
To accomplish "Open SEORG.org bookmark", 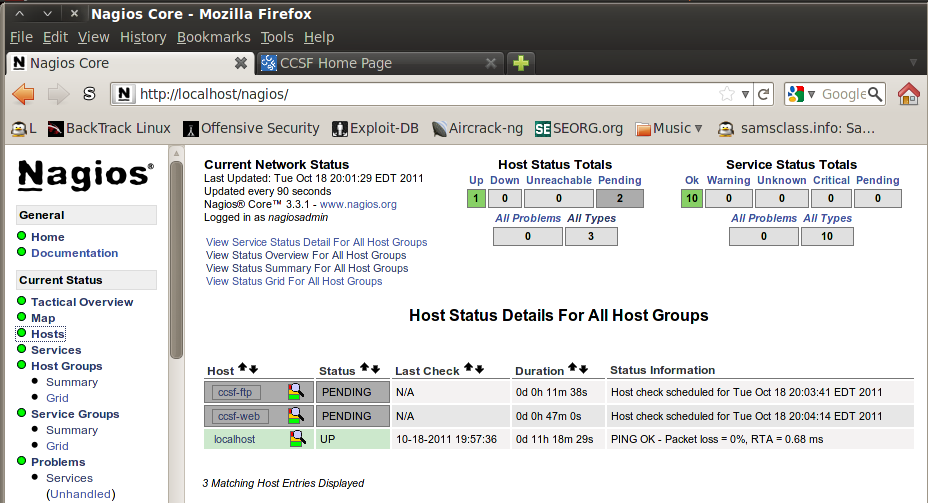I will pos(579,128).
